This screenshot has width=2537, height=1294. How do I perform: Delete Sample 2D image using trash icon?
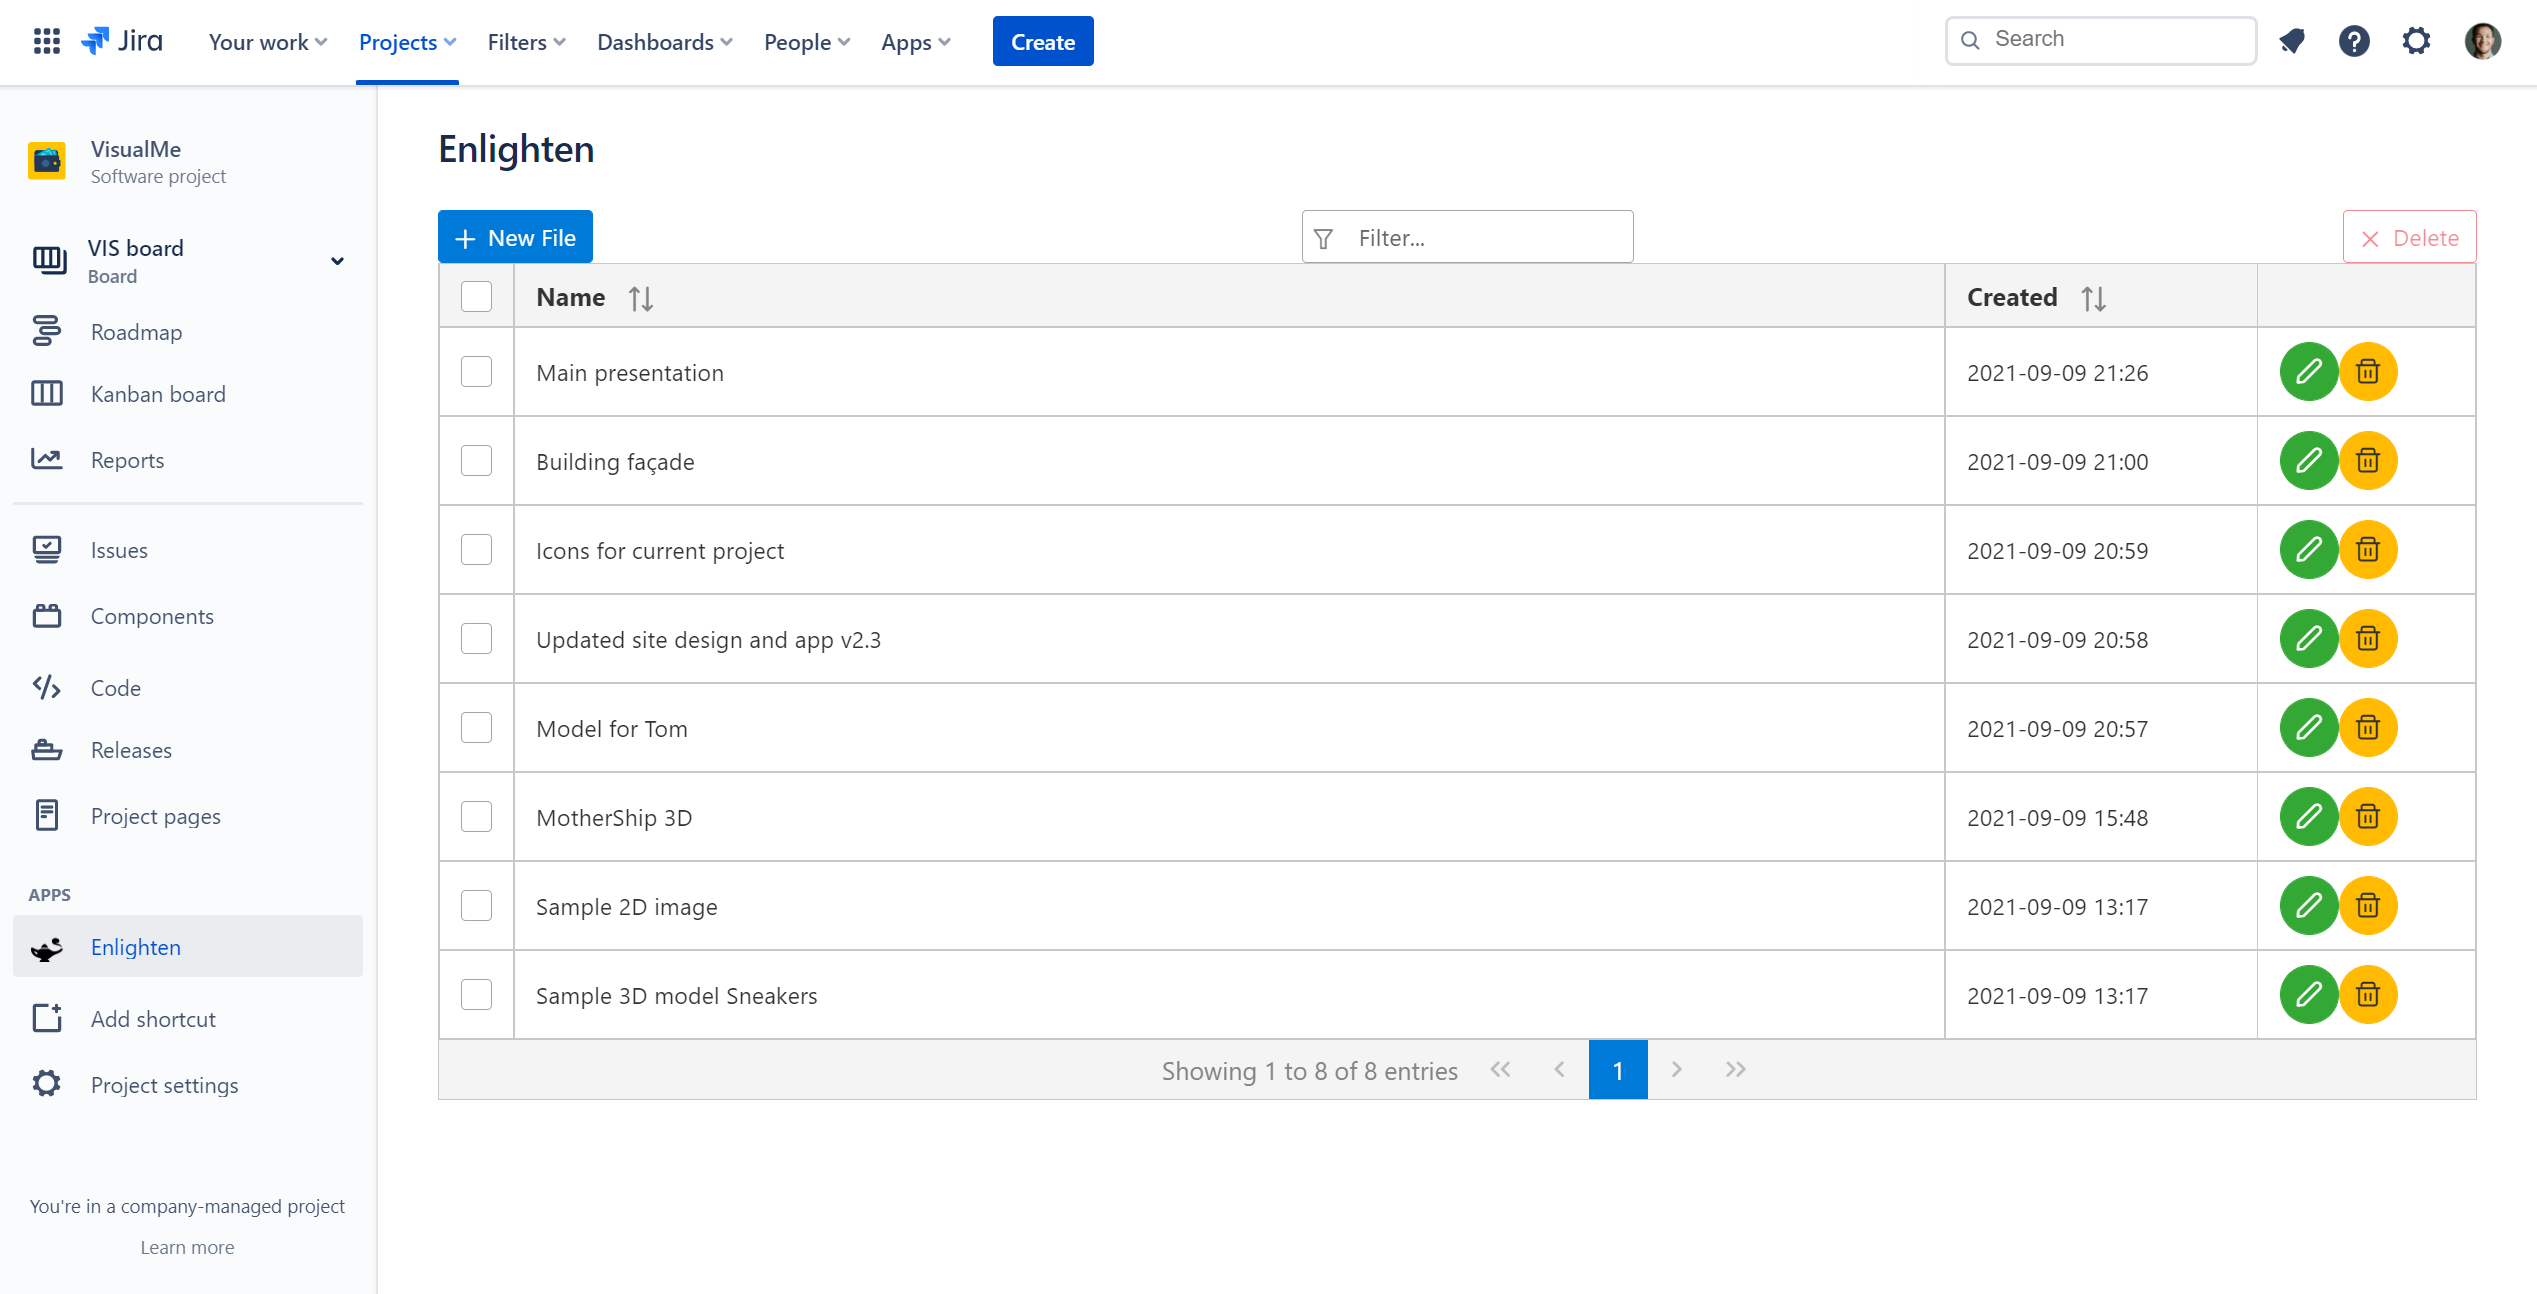[x=2367, y=906]
